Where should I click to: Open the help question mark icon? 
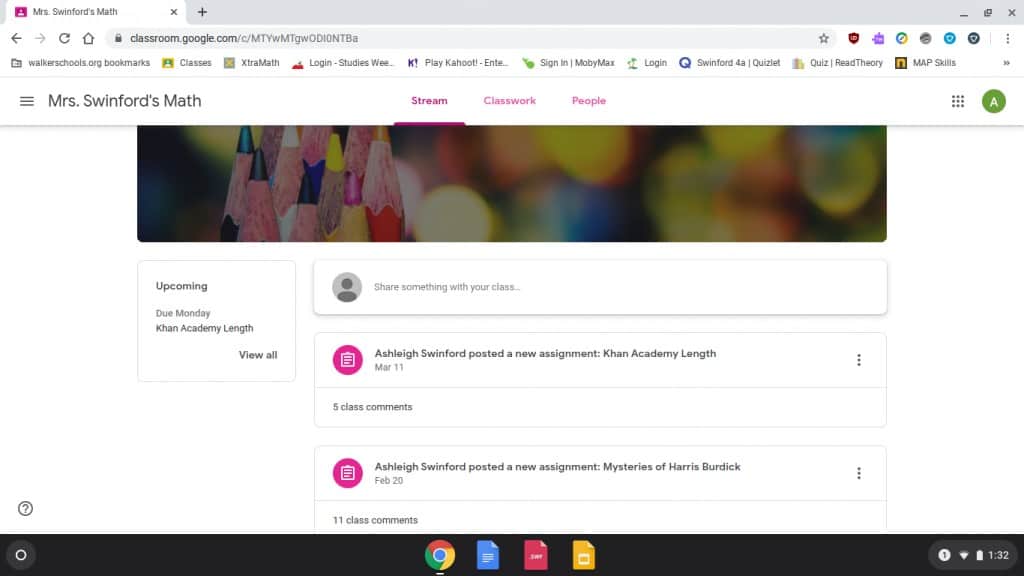(26, 508)
